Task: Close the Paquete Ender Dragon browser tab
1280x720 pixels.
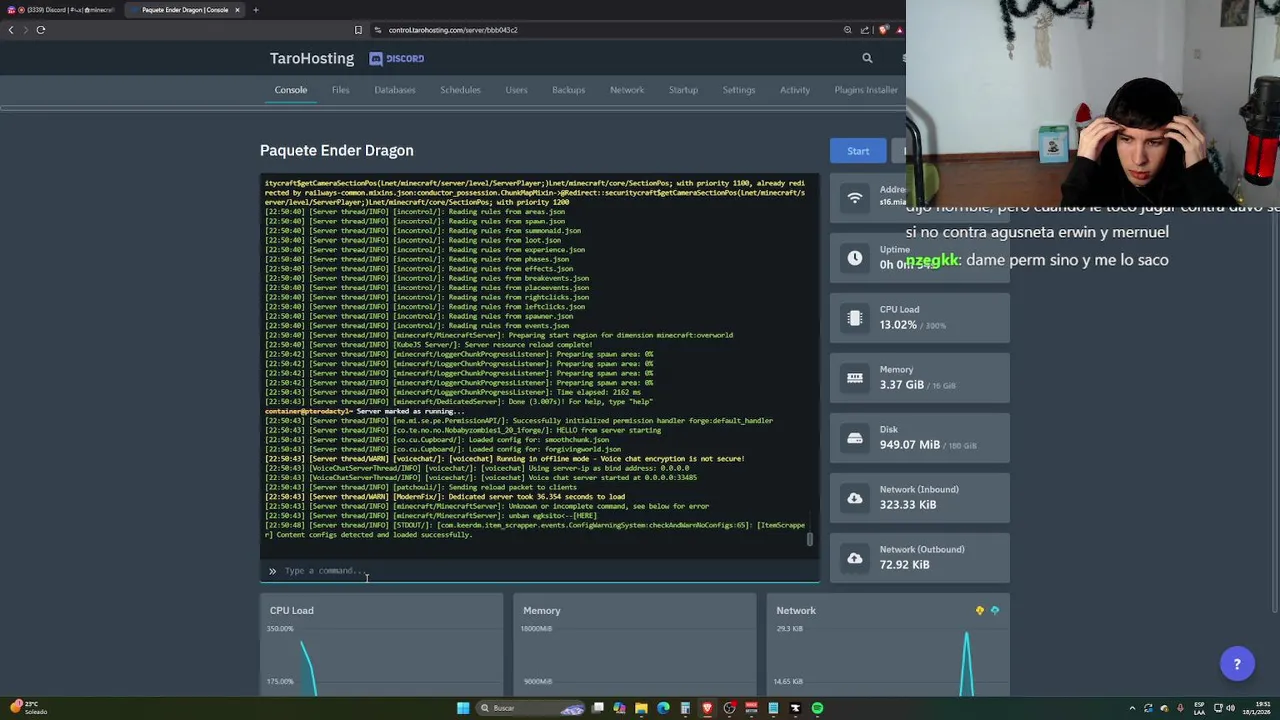Action: point(237,10)
